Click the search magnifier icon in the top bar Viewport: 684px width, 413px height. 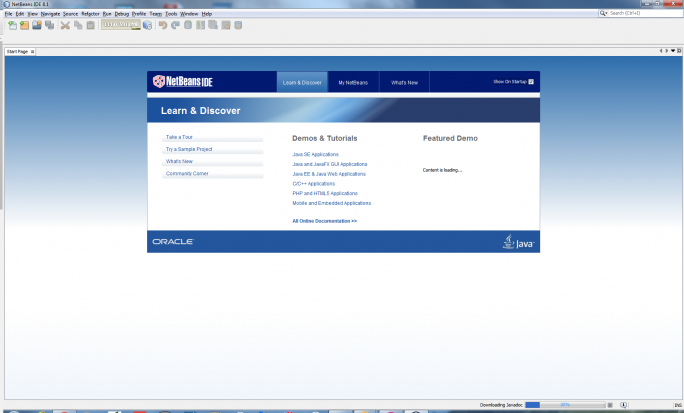click(x=603, y=13)
